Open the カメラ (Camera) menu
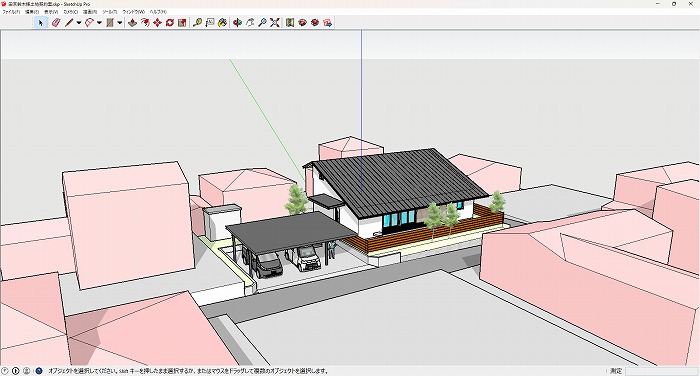 coord(71,12)
